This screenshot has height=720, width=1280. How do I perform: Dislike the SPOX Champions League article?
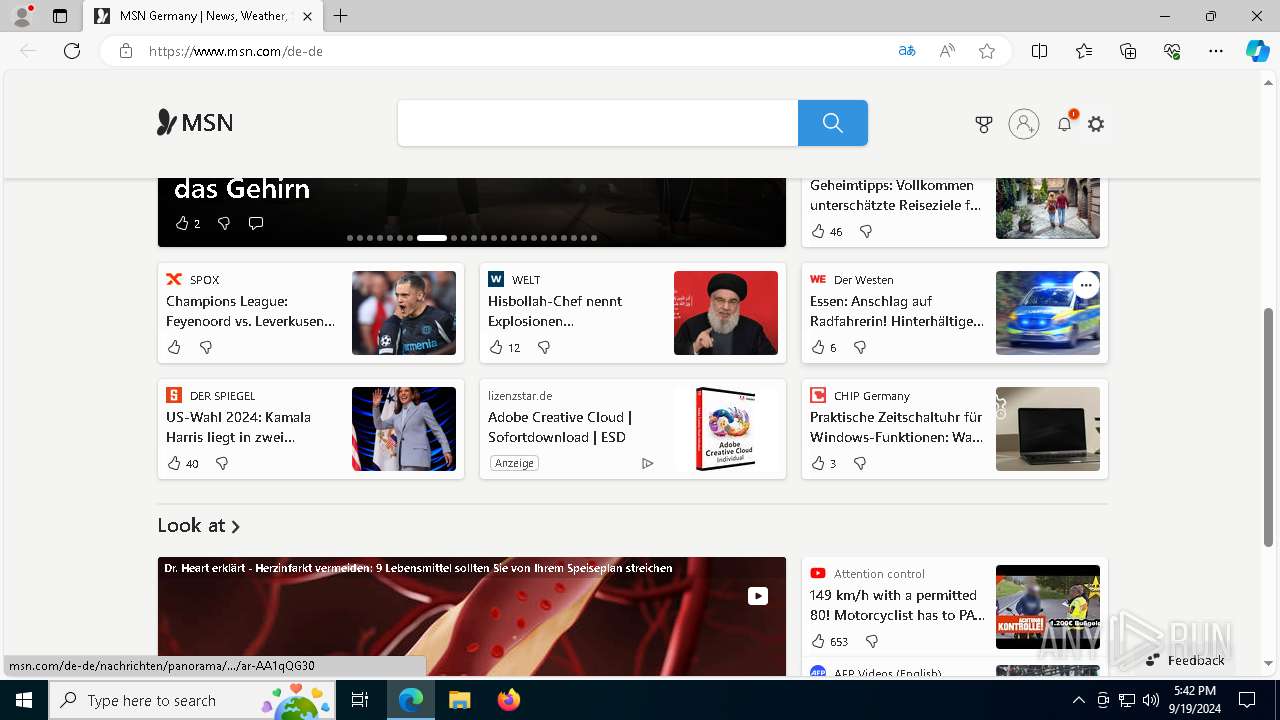[x=206, y=347]
